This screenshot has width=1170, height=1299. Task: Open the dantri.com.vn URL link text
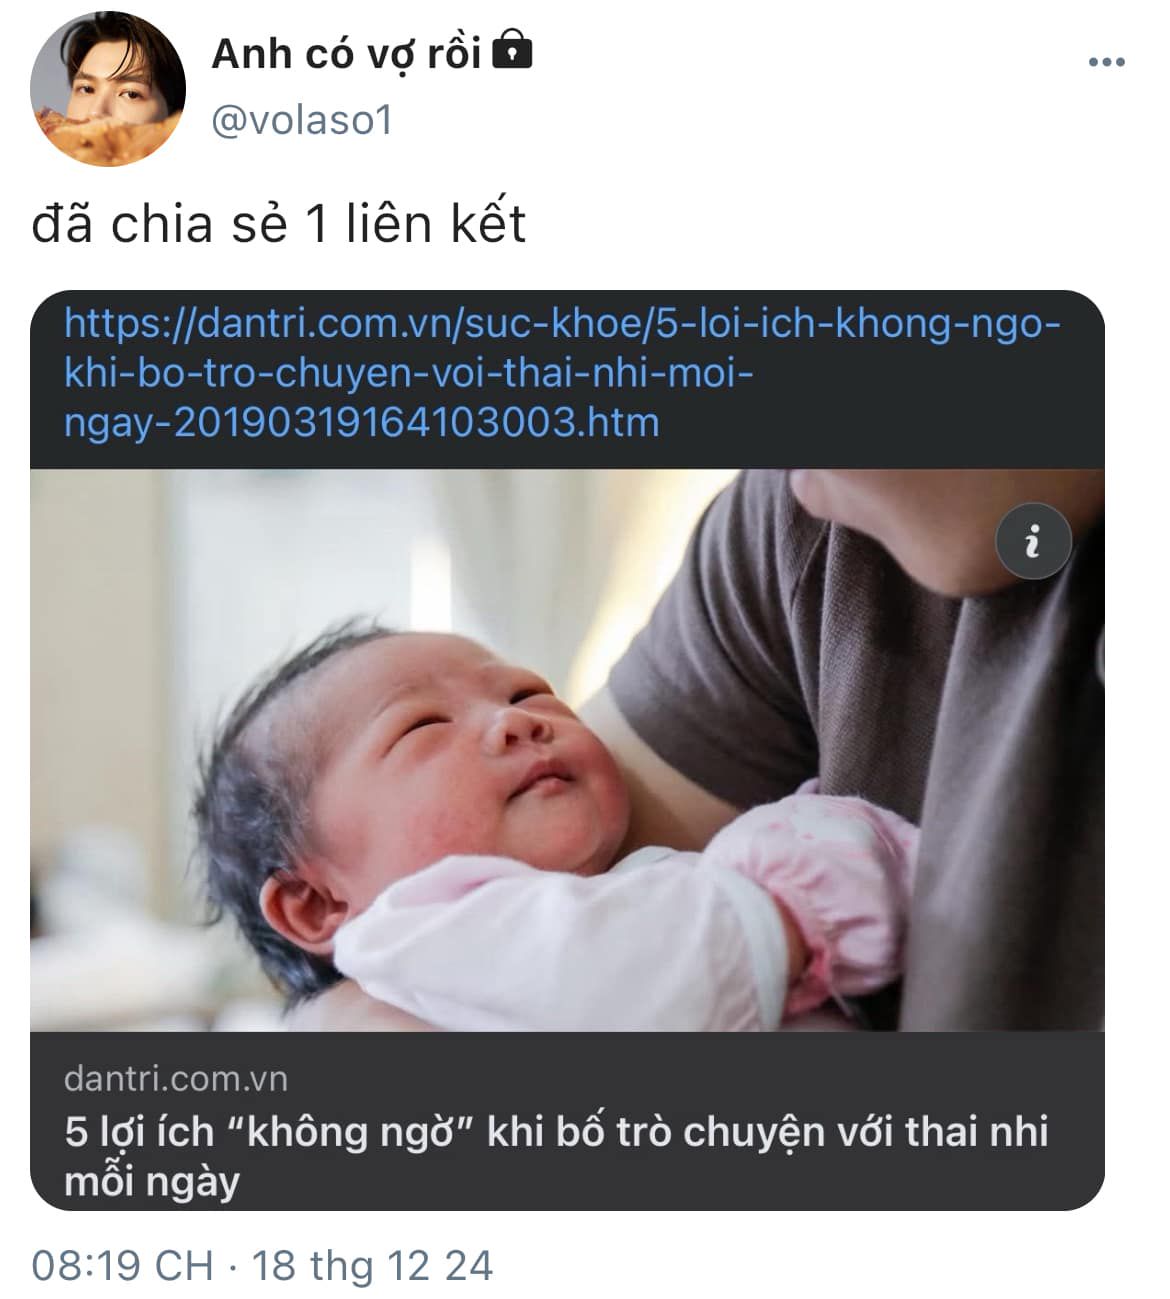(x=562, y=372)
